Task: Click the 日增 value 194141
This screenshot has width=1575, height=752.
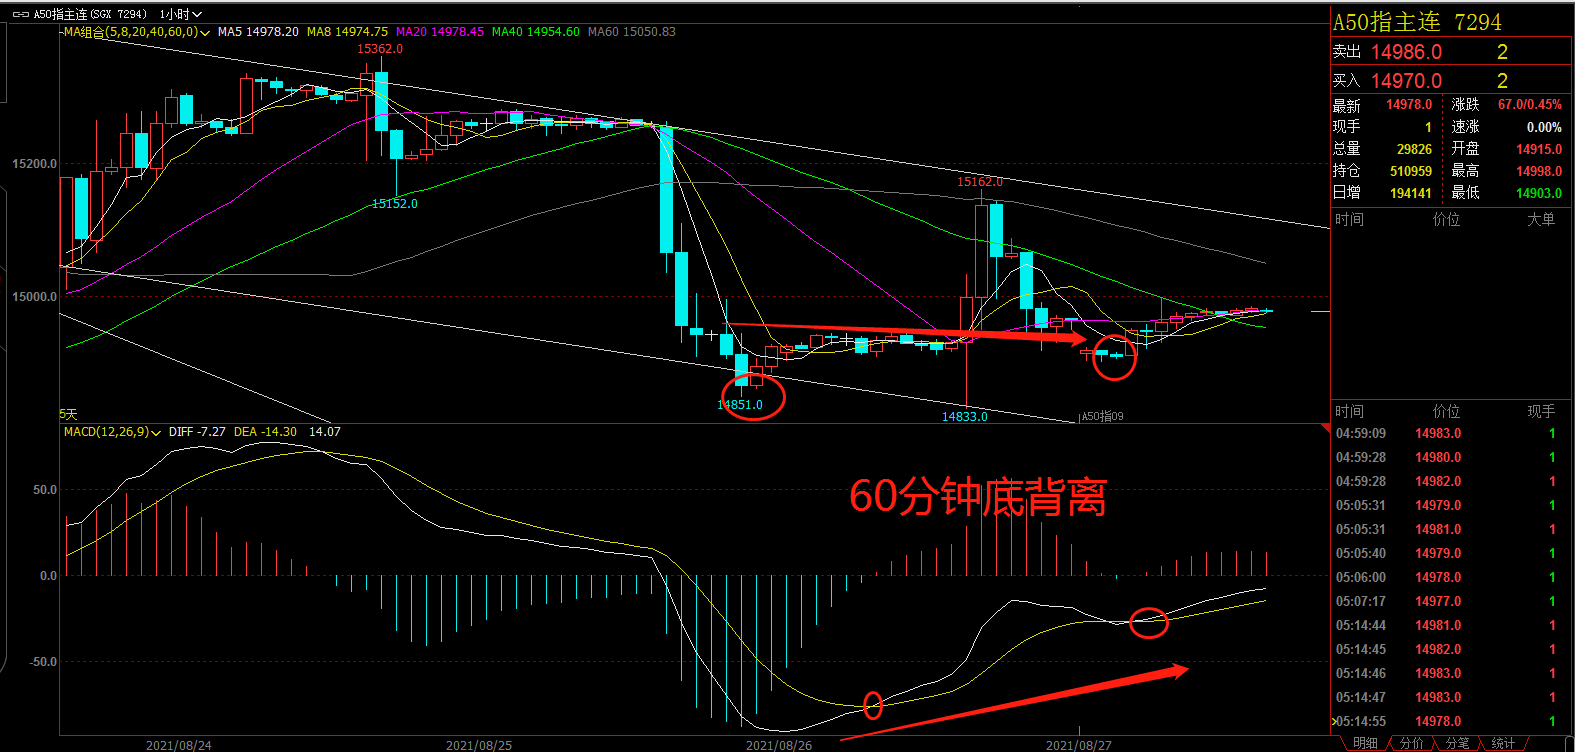Action: 1411,193
